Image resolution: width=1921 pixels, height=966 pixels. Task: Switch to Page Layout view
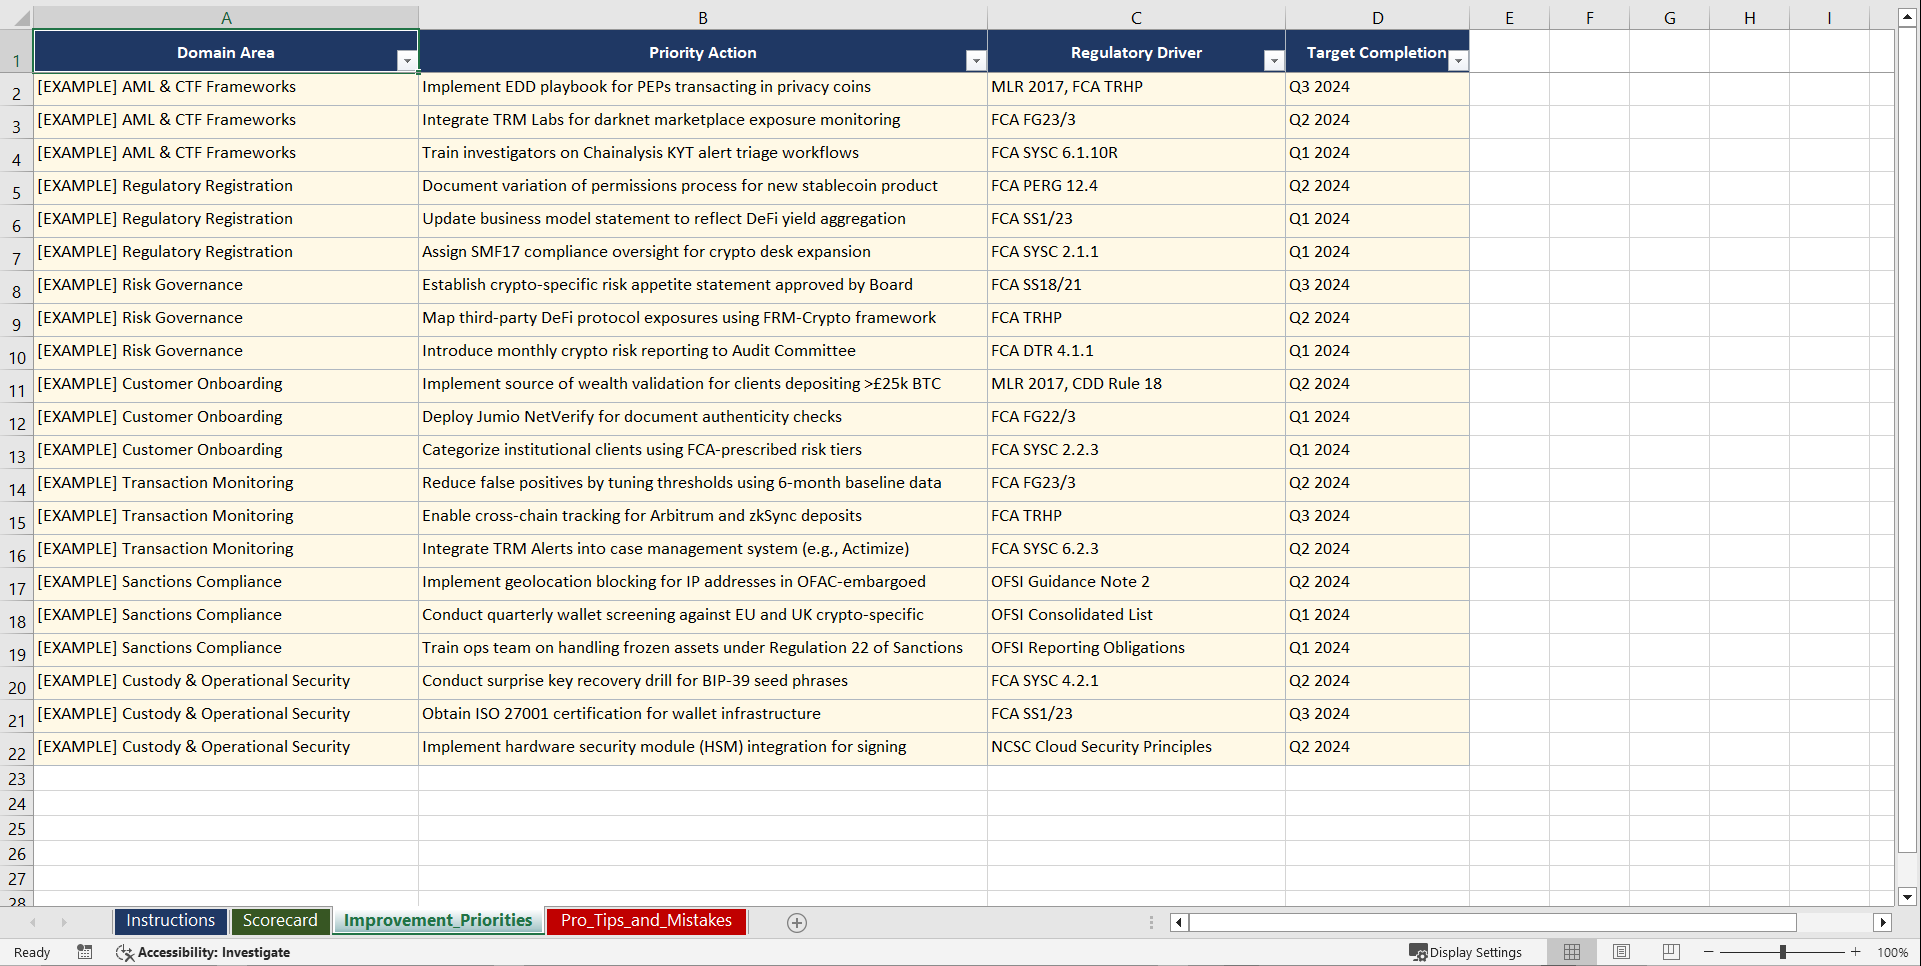click(x=1621, y=952)
